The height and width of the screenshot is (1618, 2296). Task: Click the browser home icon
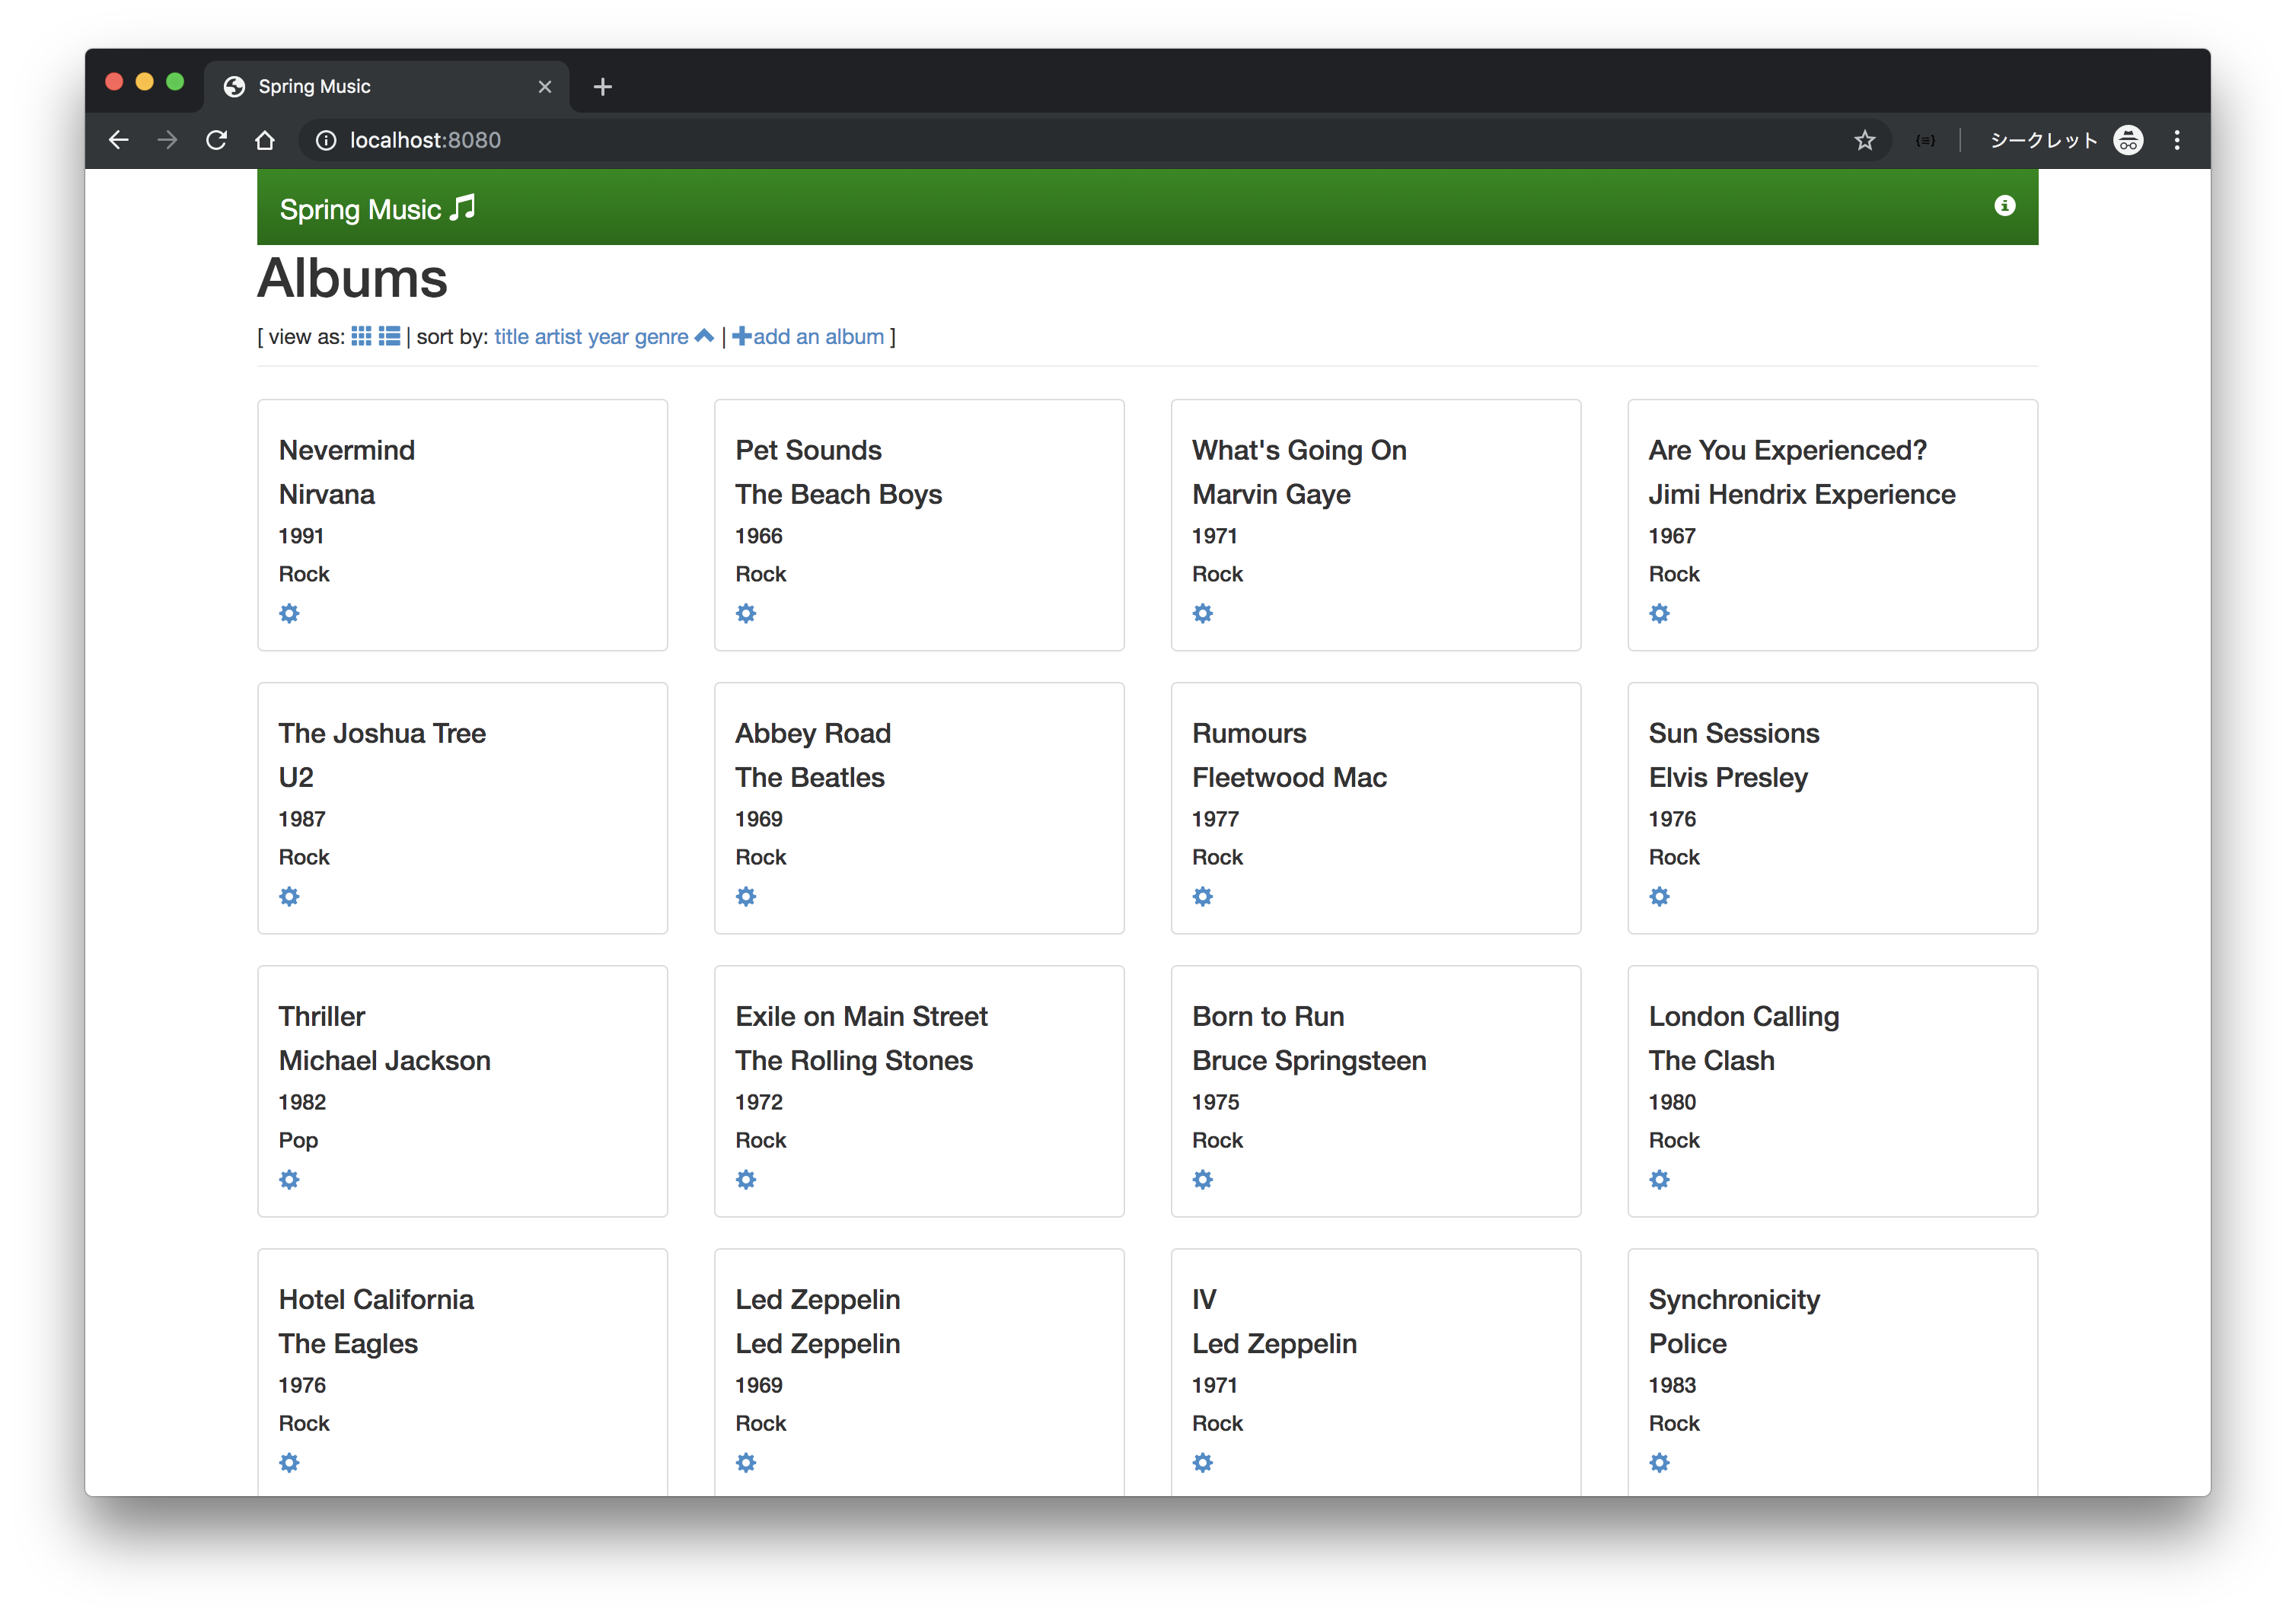pyautogui.click(x=265, y=140)
